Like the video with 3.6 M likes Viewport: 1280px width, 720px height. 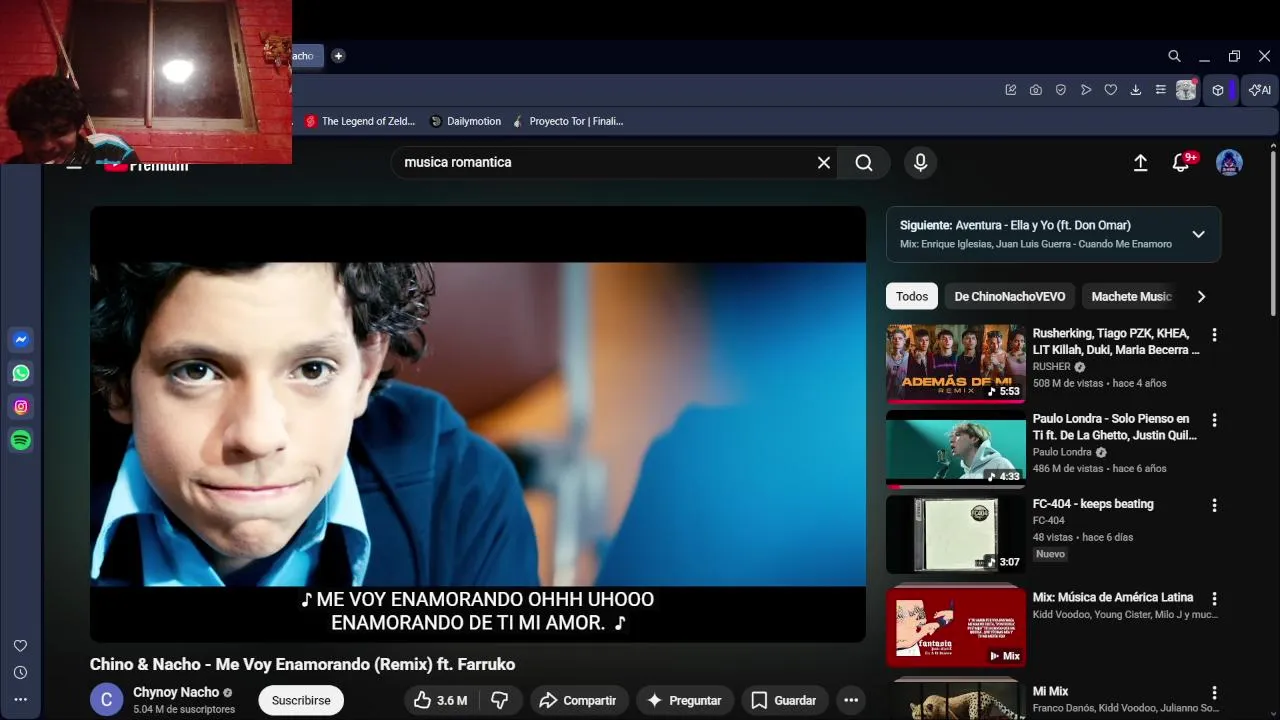tap(439, 700)
